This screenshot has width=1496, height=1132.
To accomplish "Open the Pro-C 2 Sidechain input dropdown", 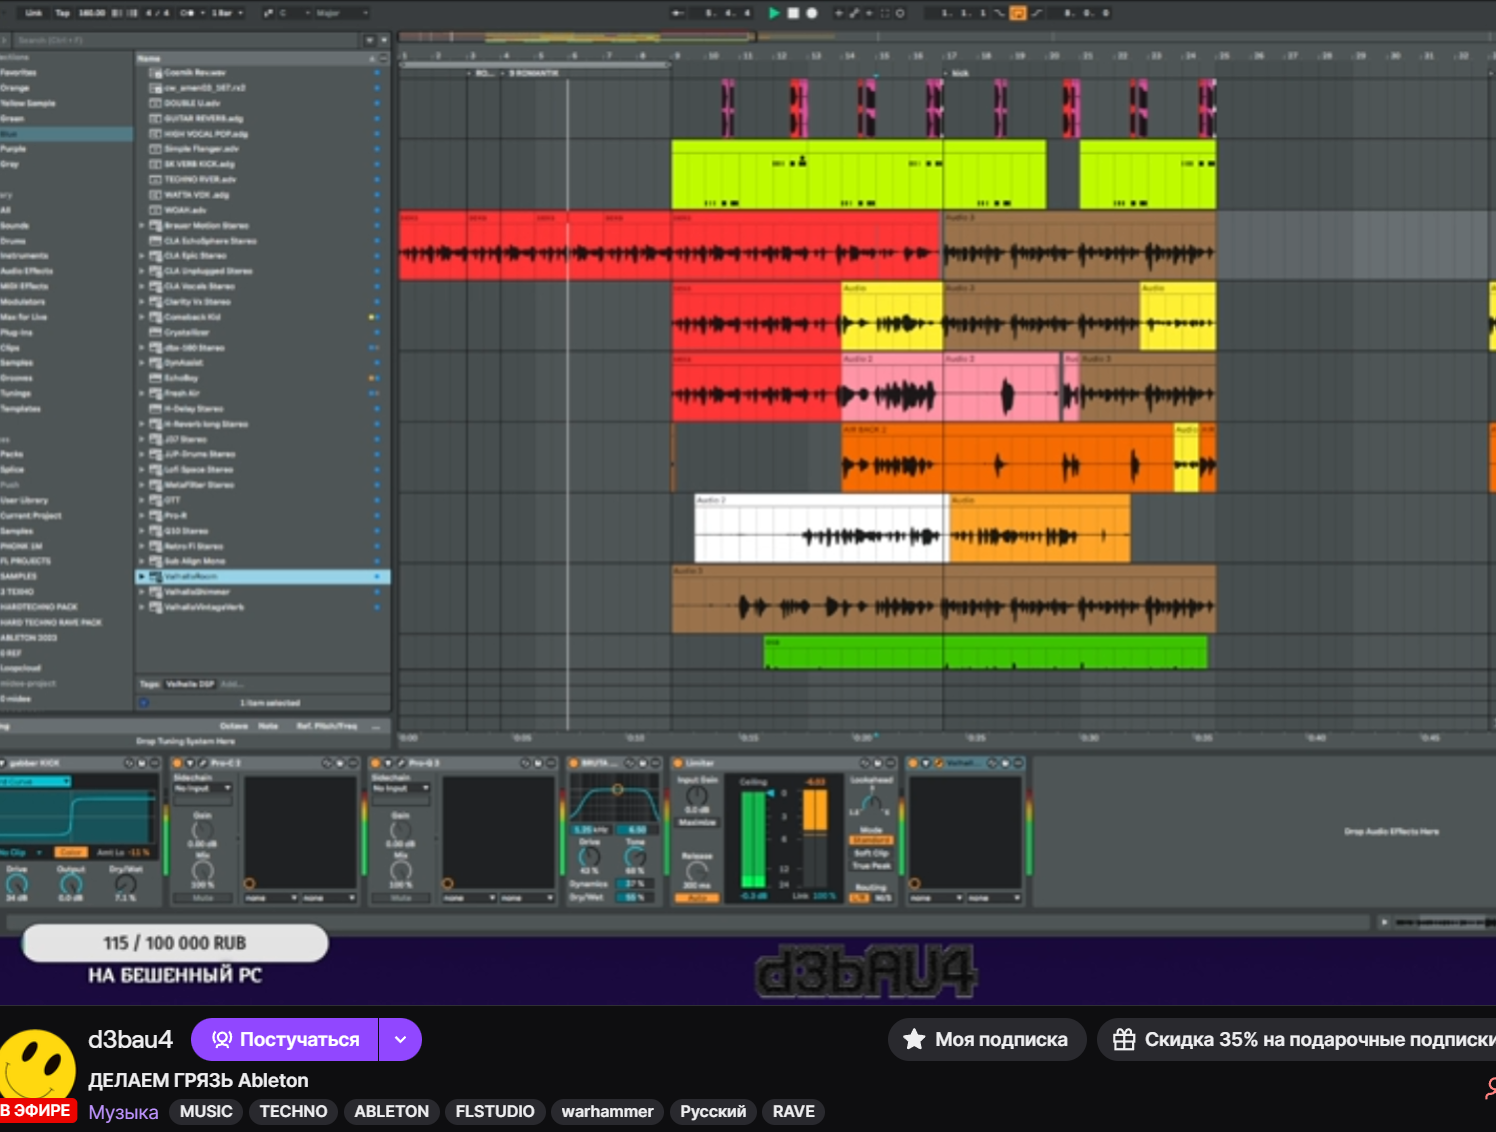I will (203, 788).
